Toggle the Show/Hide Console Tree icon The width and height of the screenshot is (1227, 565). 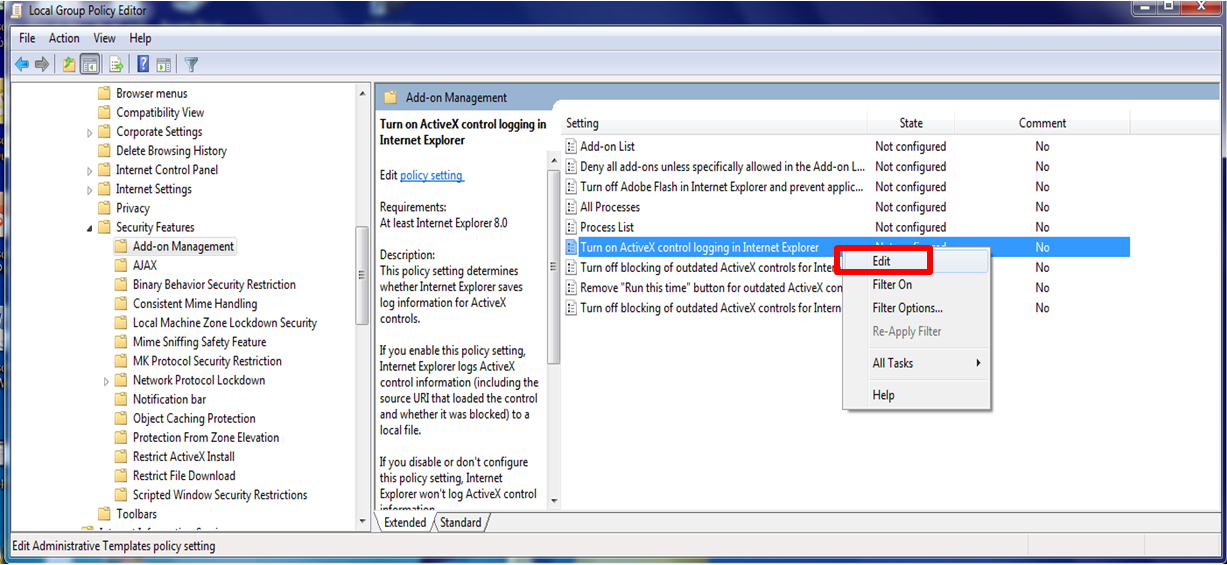90,64
